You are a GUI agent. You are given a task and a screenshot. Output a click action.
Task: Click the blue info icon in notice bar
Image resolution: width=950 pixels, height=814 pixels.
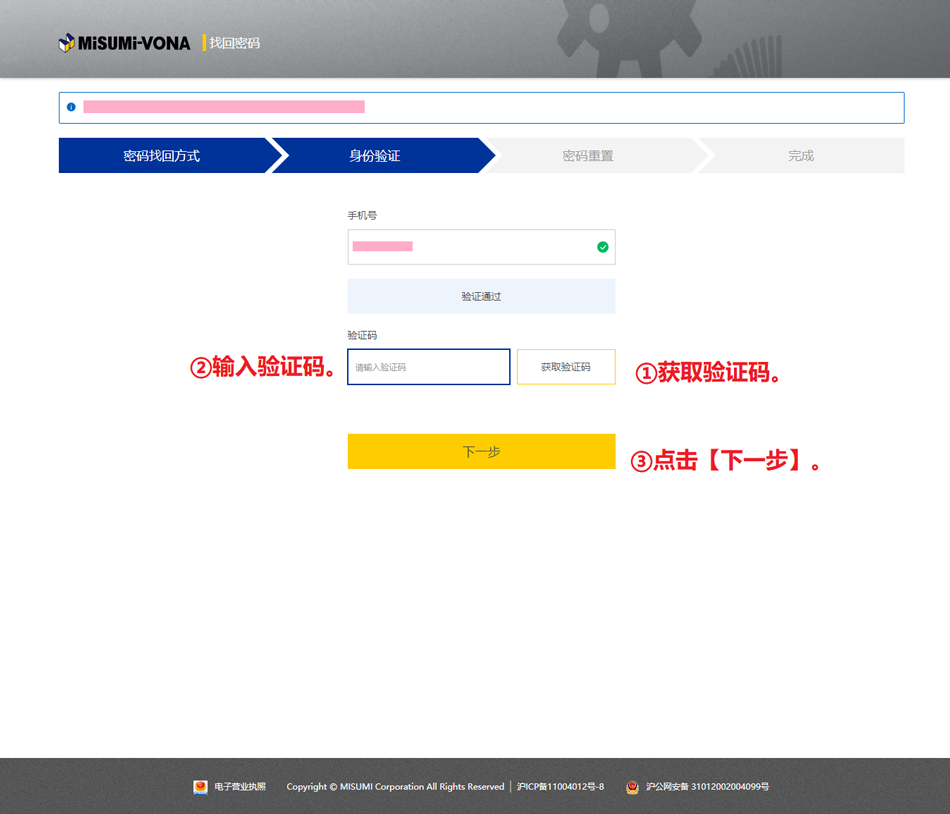pos(71,107)
